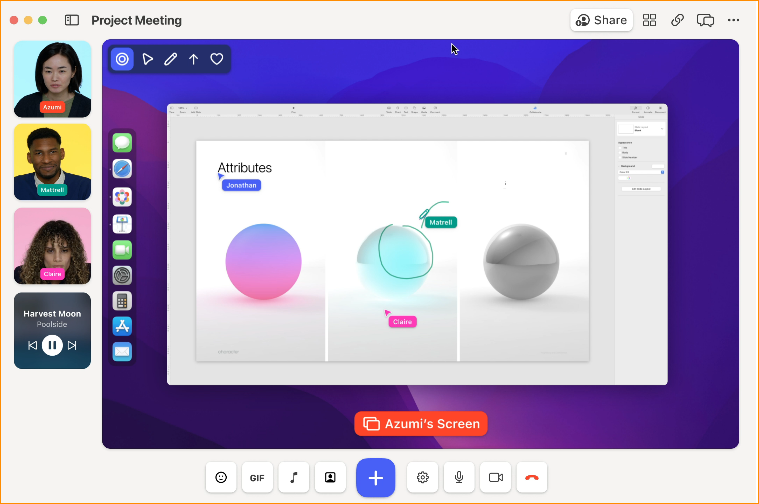Screen dimensions: 759x504
Task: Select the cursor play-arrow tool
Action: tap(148, 59)
